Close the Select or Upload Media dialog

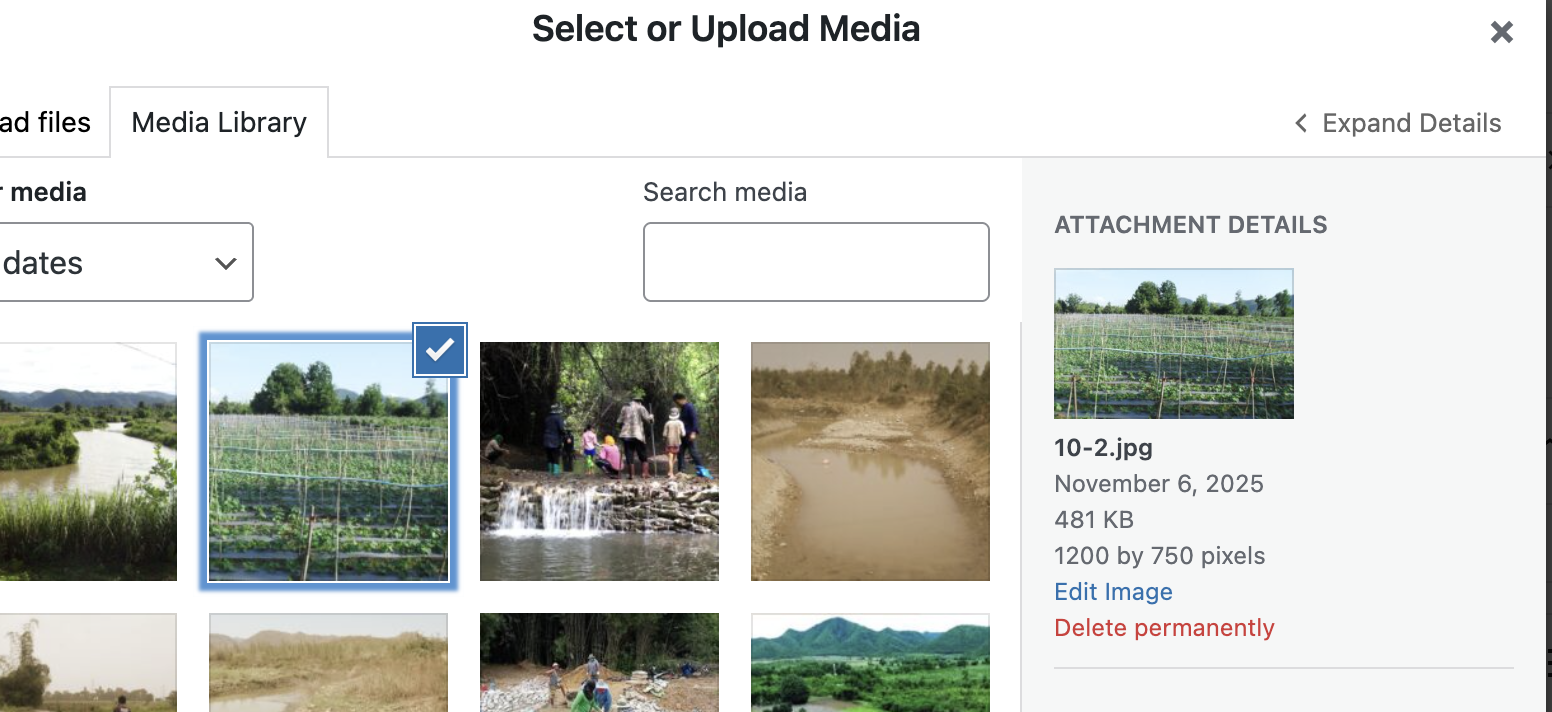pyautogui.click(x=1501, y=33)
